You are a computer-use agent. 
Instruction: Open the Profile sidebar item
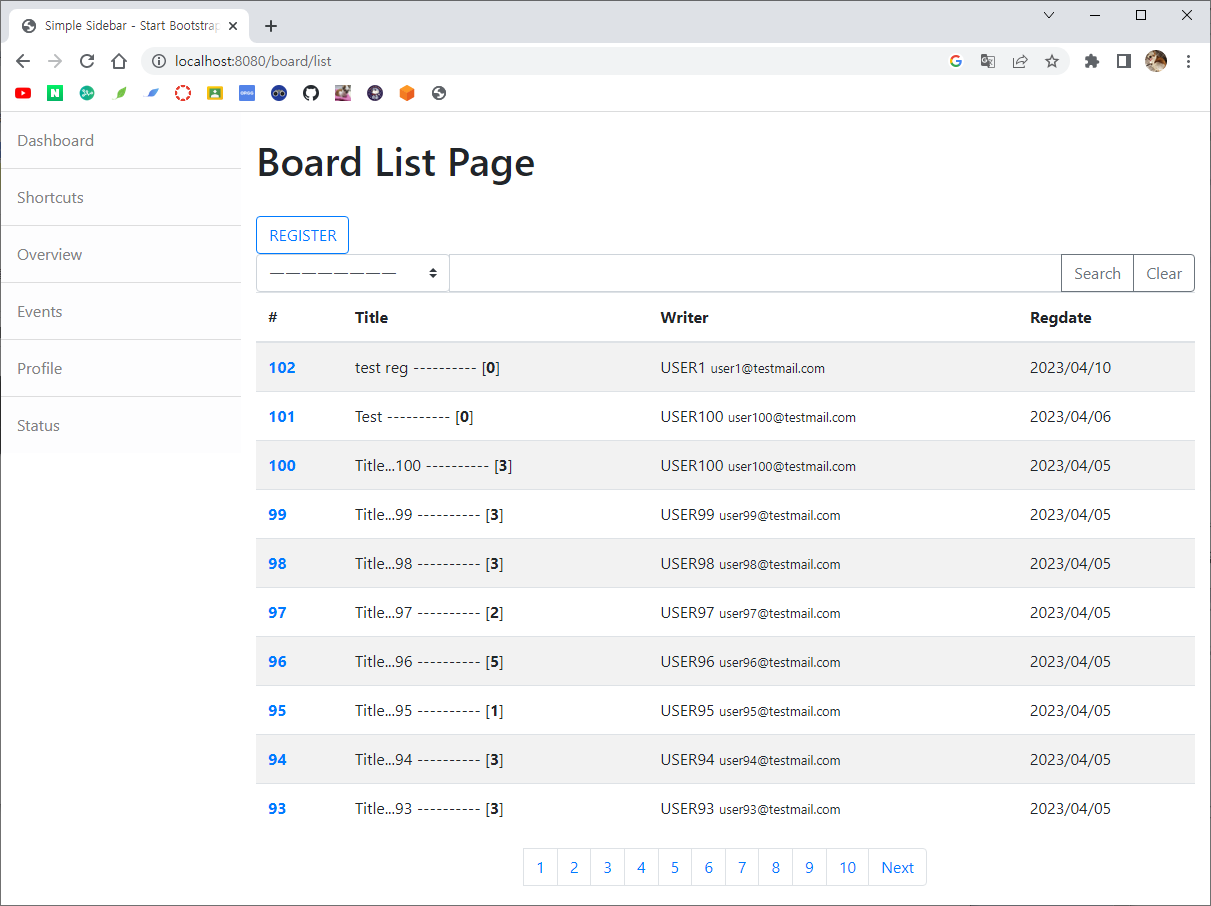pos(40,369)
